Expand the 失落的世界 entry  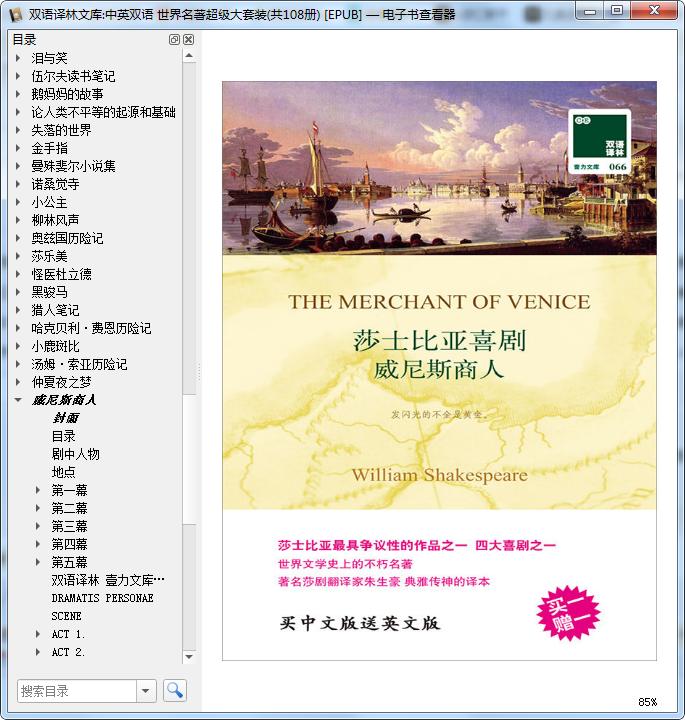coord(18,130)
